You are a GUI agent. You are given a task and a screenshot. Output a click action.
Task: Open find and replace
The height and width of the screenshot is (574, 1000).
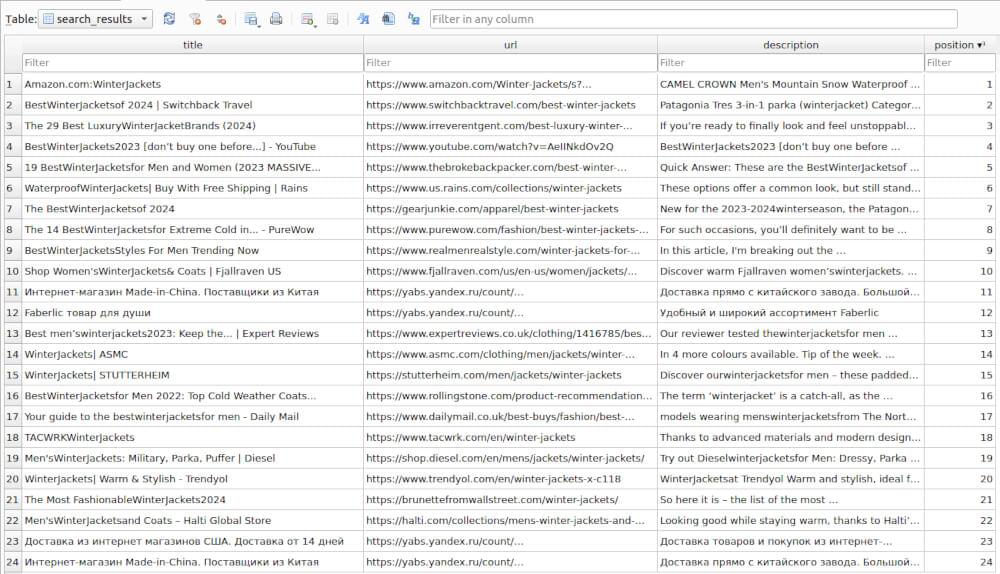click(414, 19)
